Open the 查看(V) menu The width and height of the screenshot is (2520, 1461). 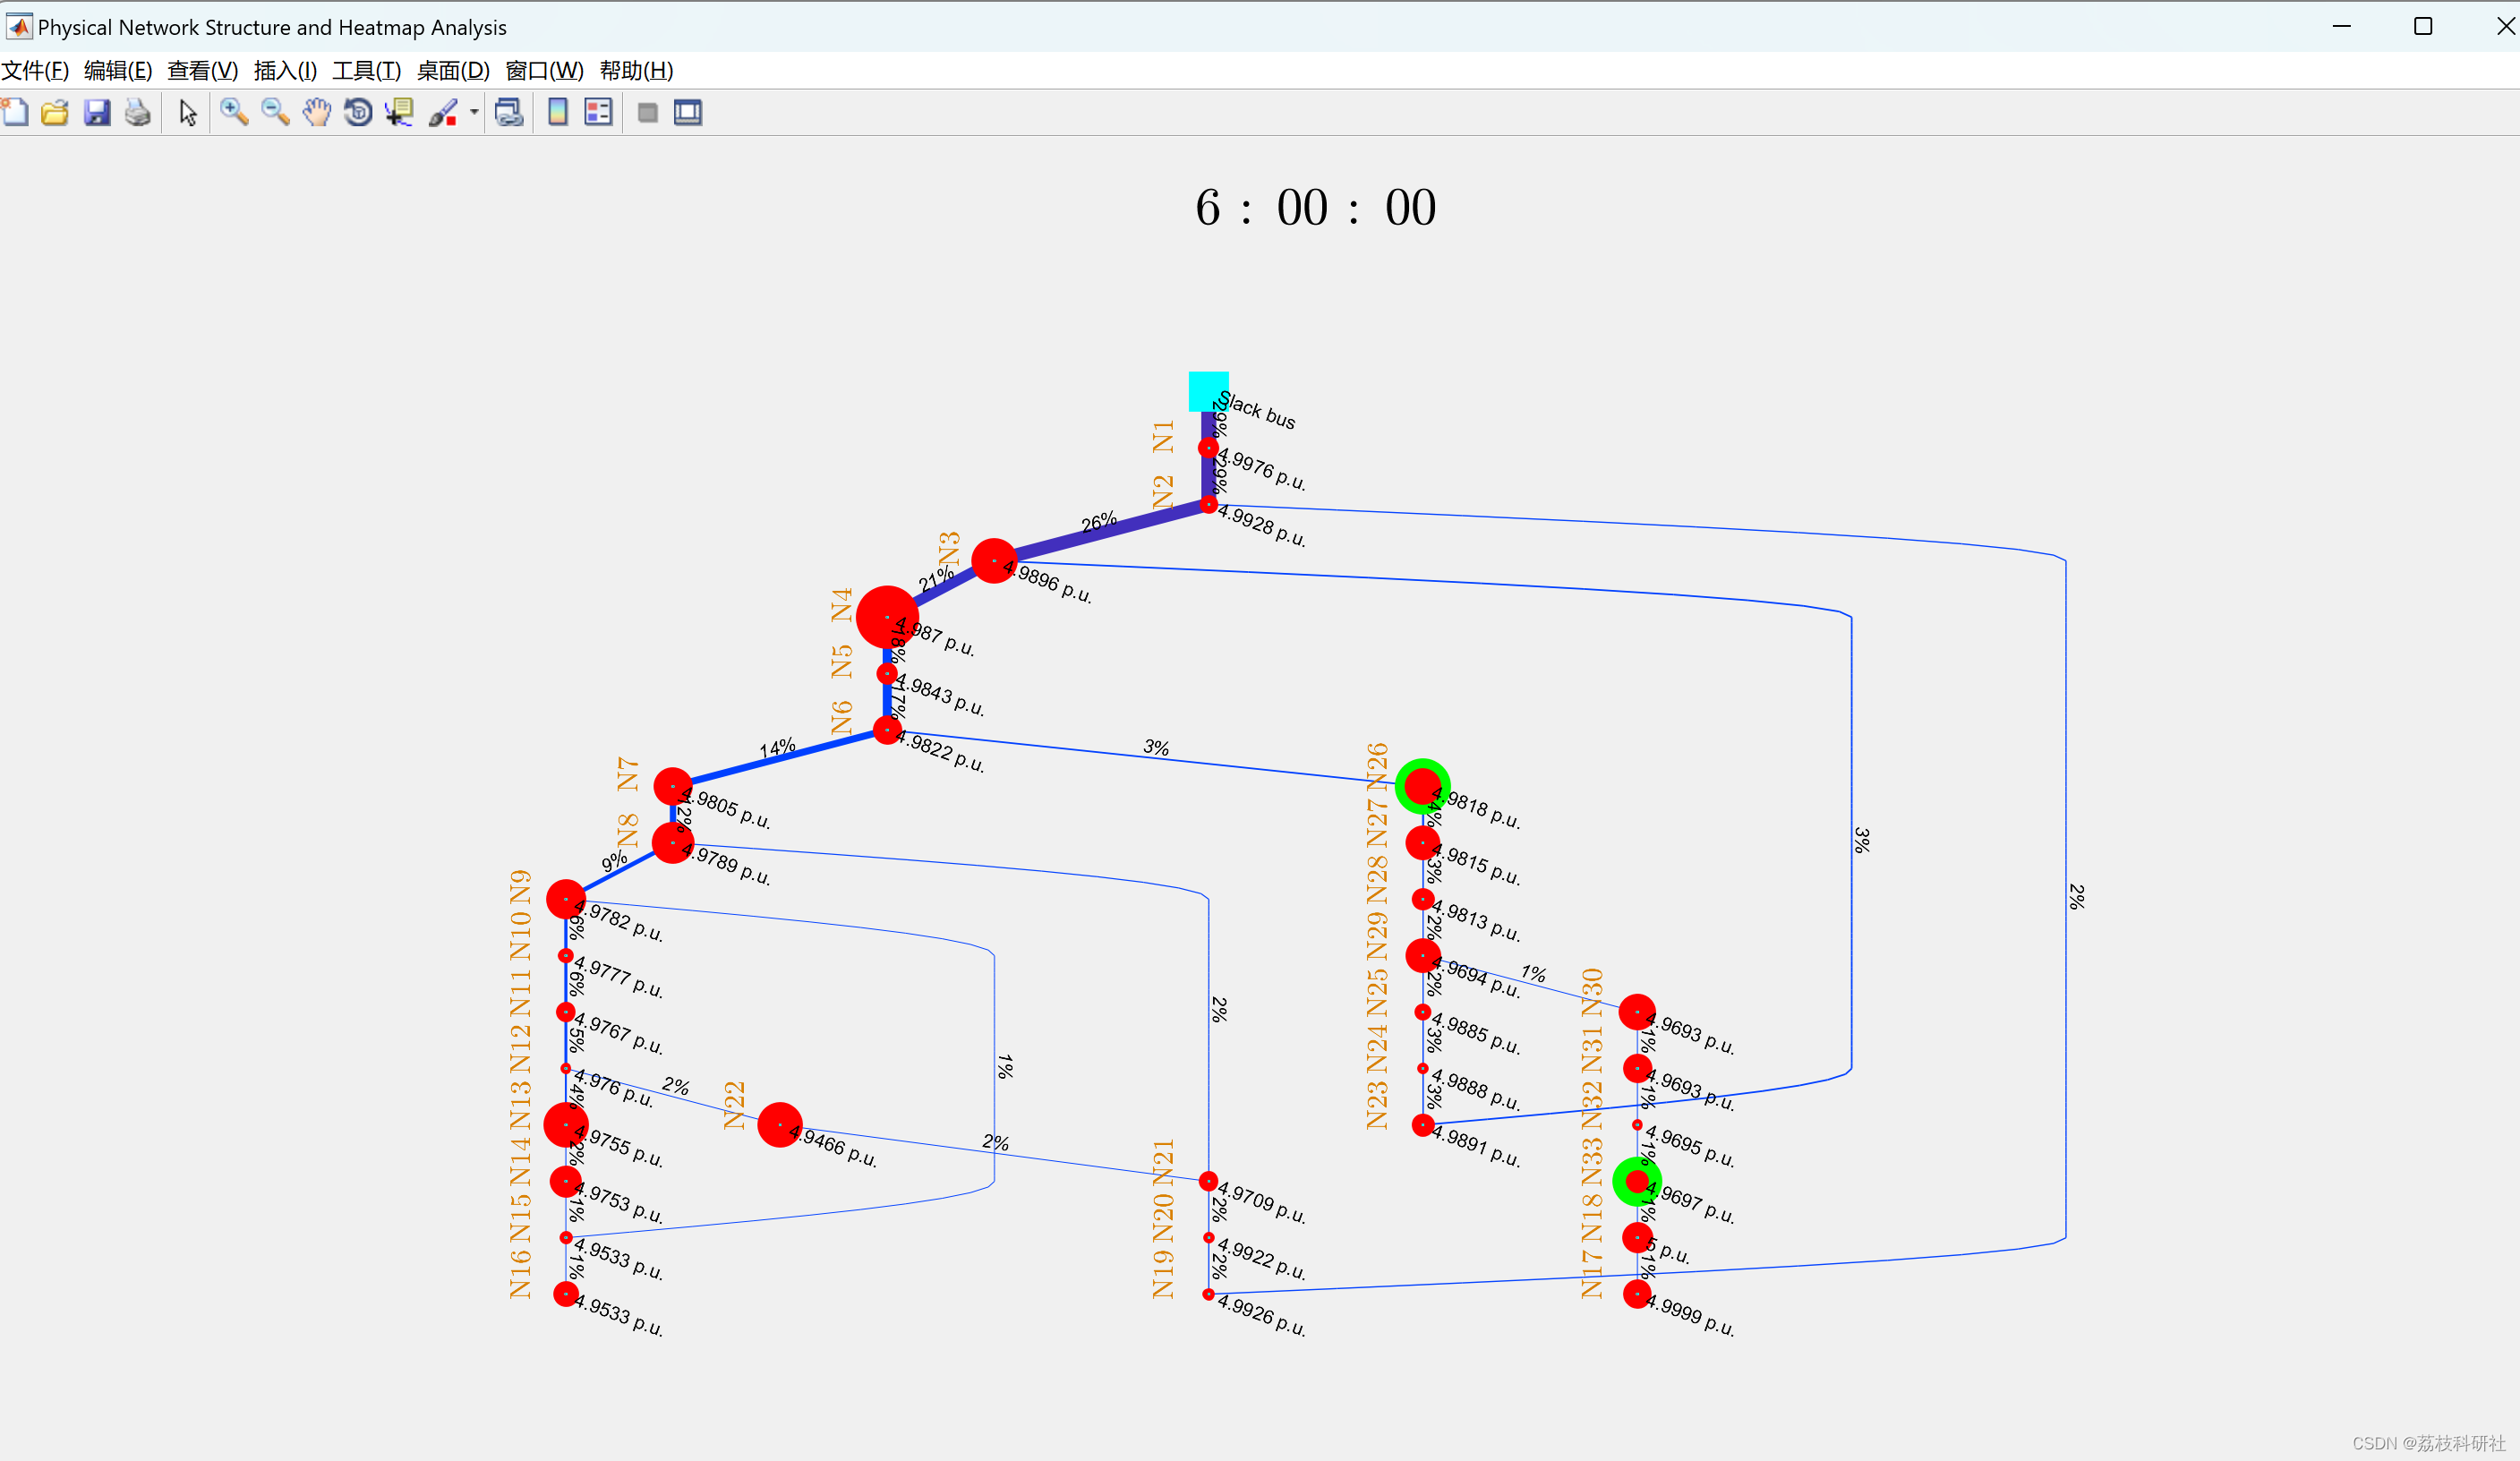point(200,70)
